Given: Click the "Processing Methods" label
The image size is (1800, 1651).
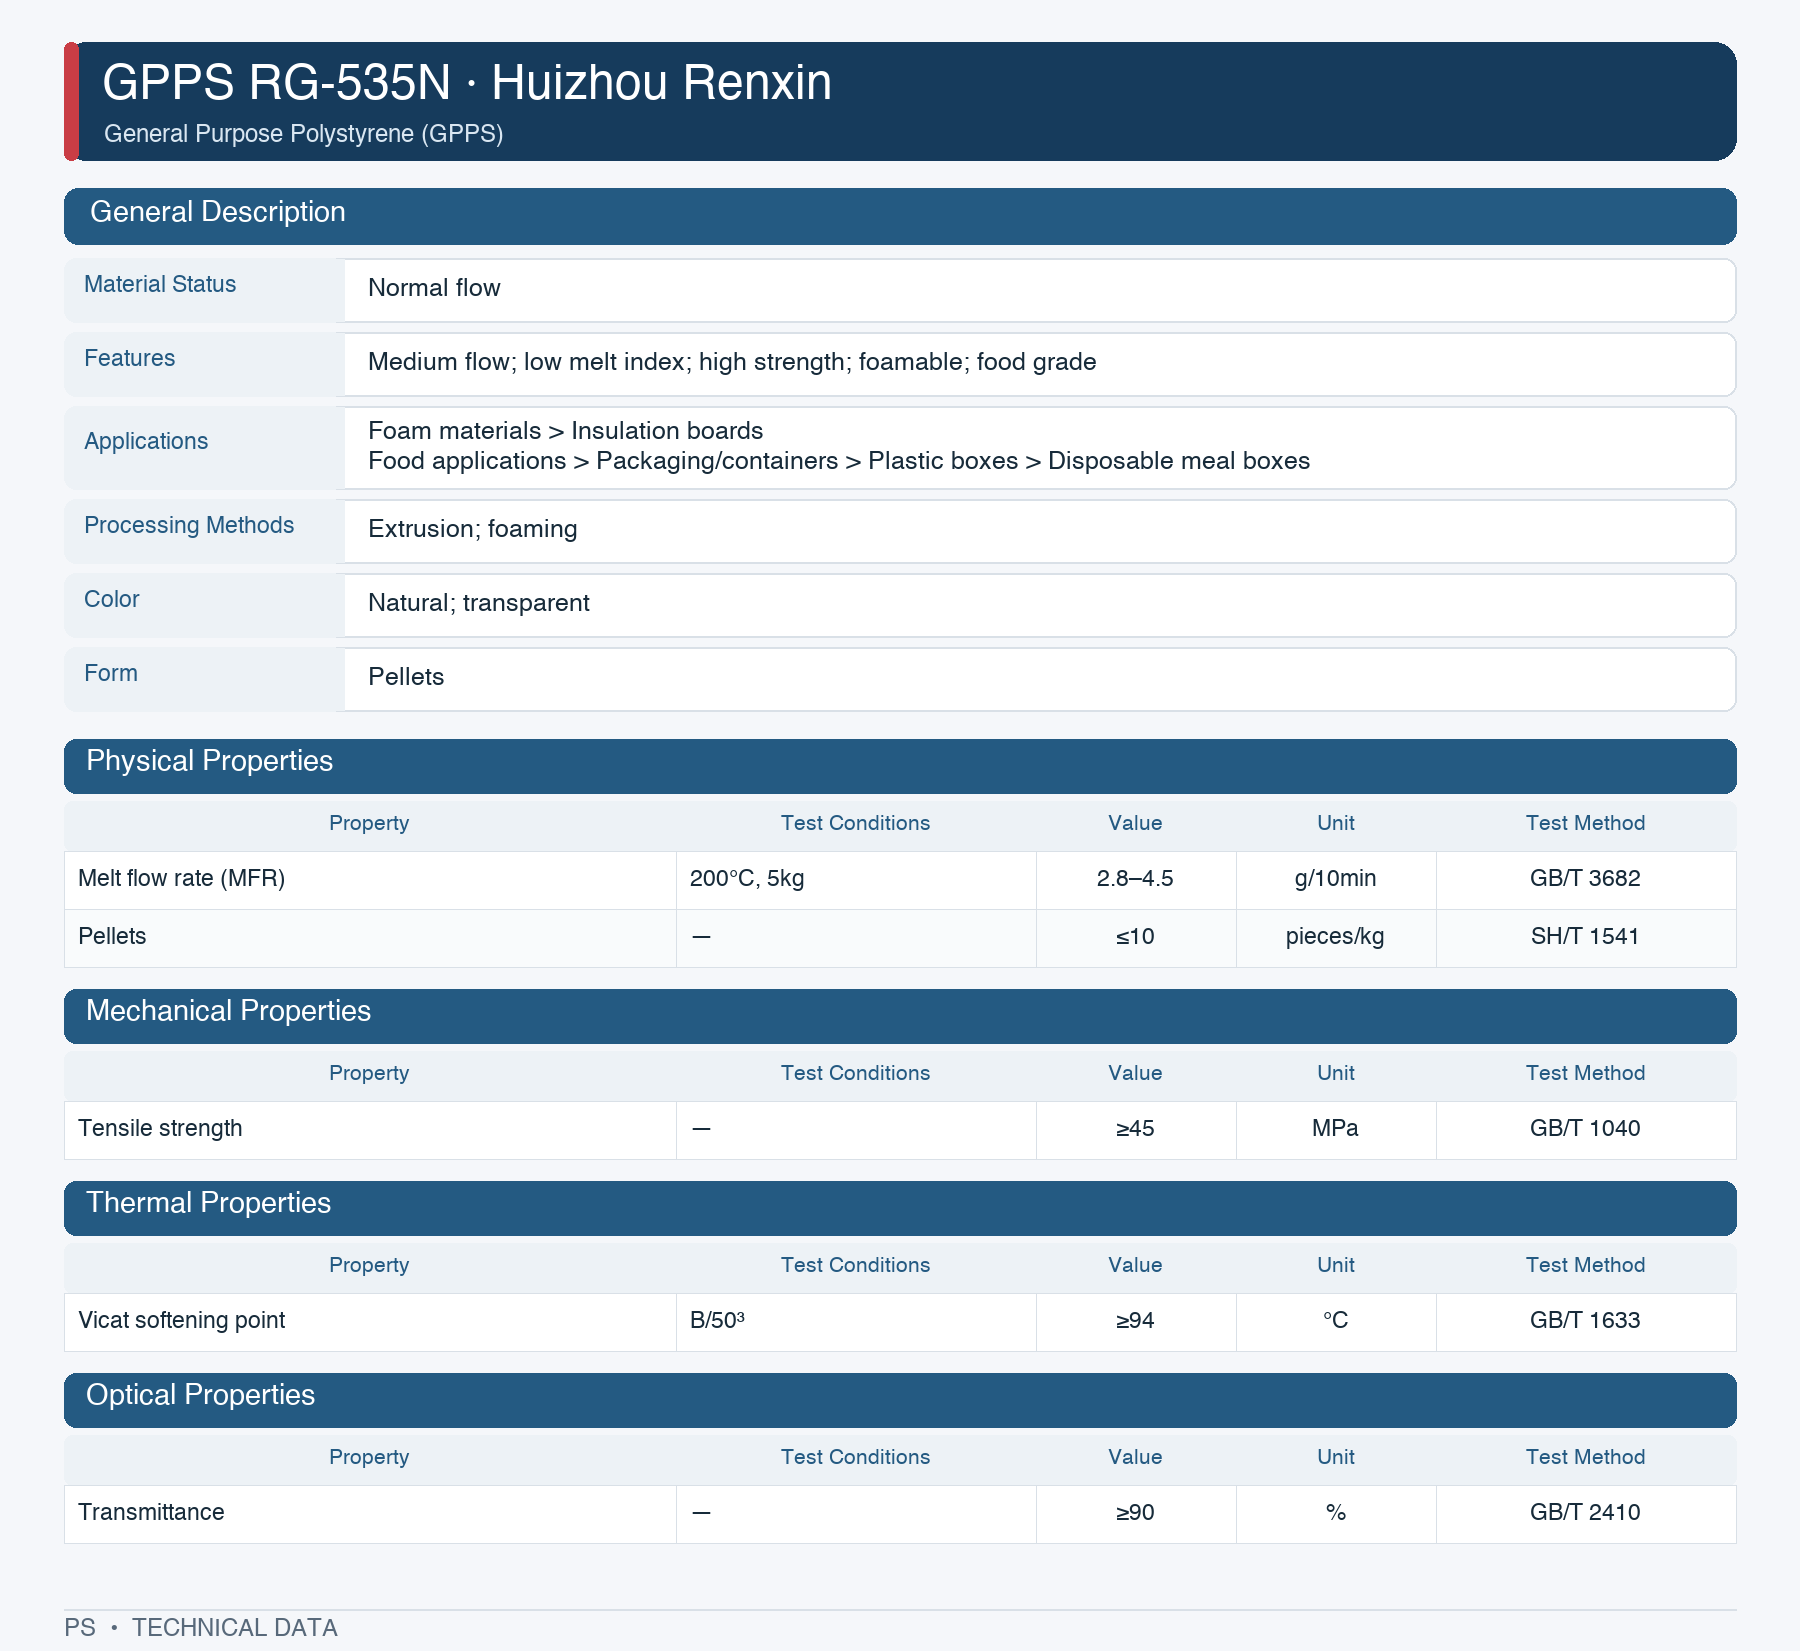Looking at the screenshot, I should [x=189, y=525].
